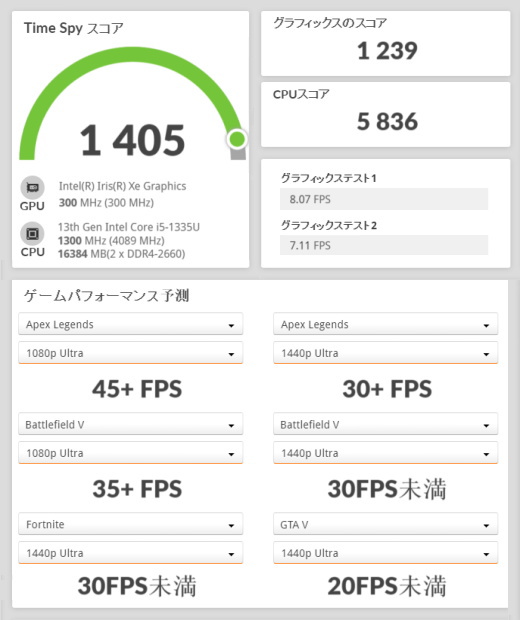Click the 45+ FPS result text
520x620 pixels.
(137, 389)
